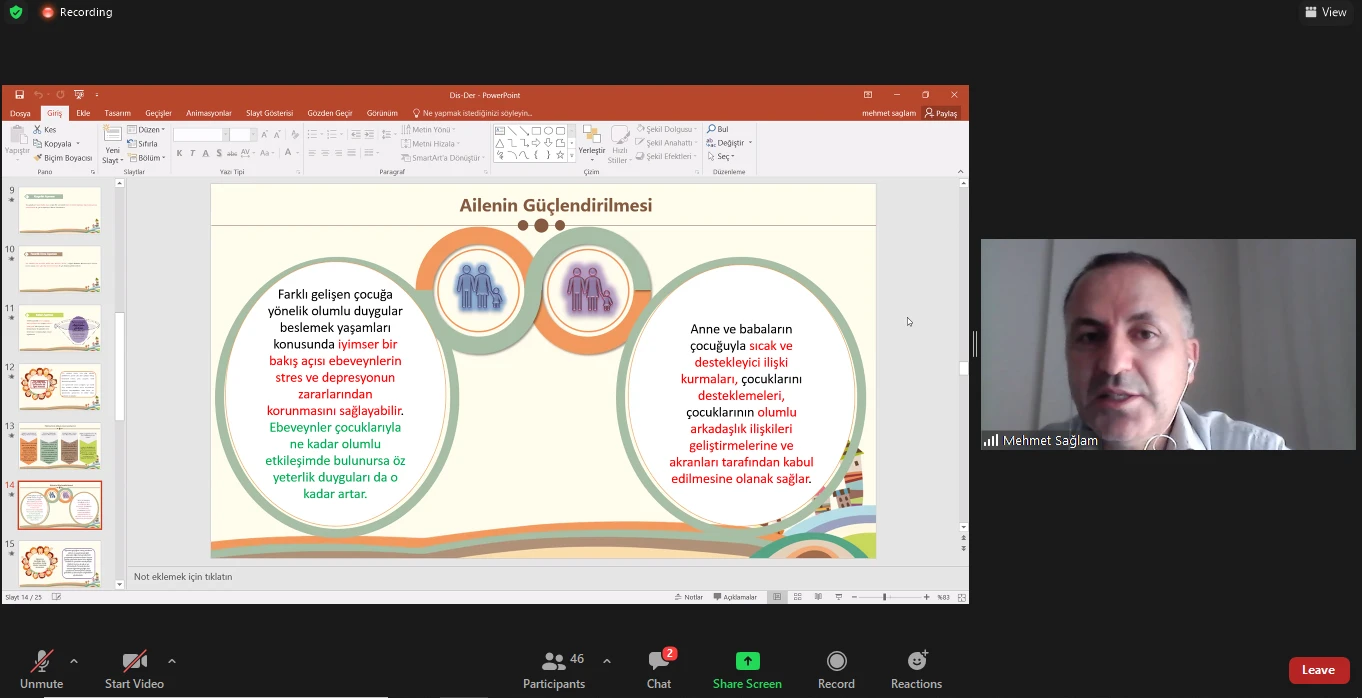Viewport: 1362px width, 698px height.
Task: Increase font size with larger A
Action: click(264, 134)
